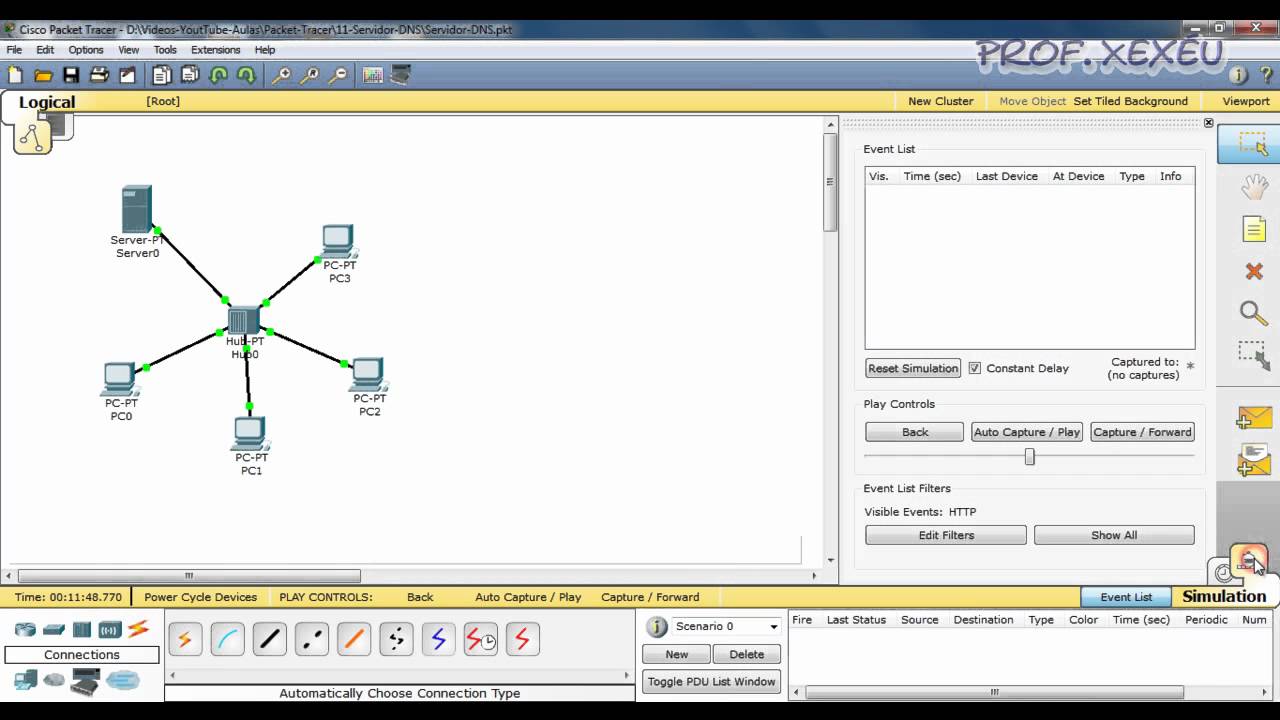Choose the orange Fiber cable
Viewport: 1280px width, 720px height.
353,639
